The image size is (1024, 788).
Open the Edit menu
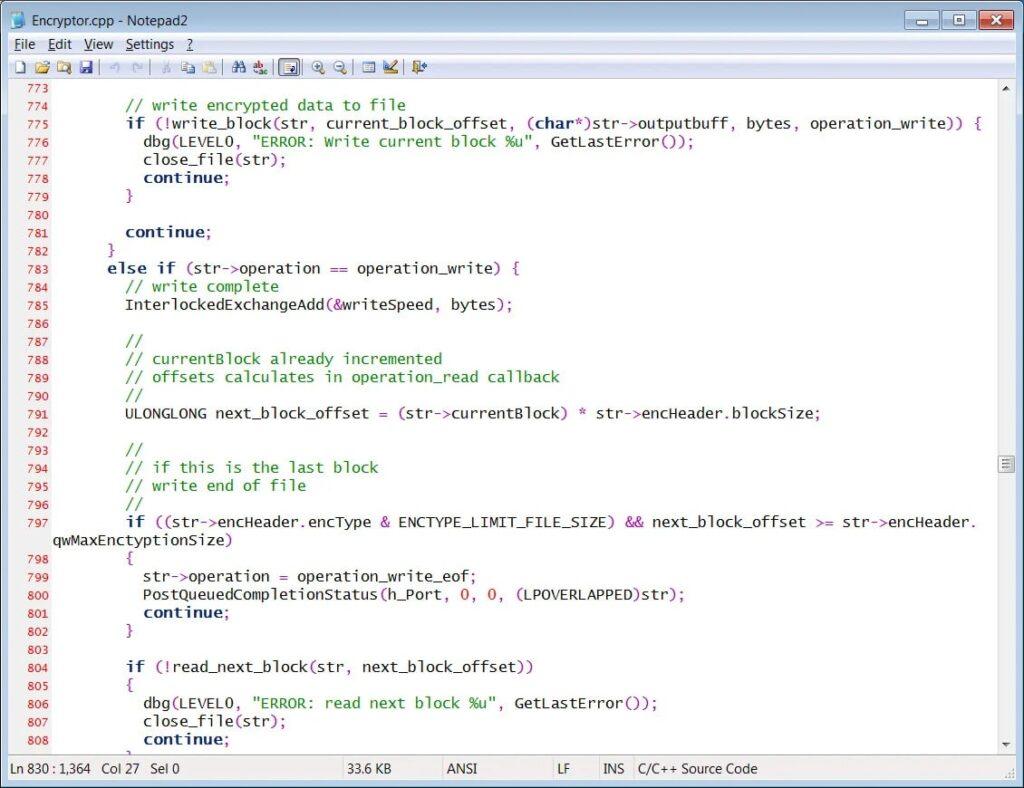tap(59, 44)
